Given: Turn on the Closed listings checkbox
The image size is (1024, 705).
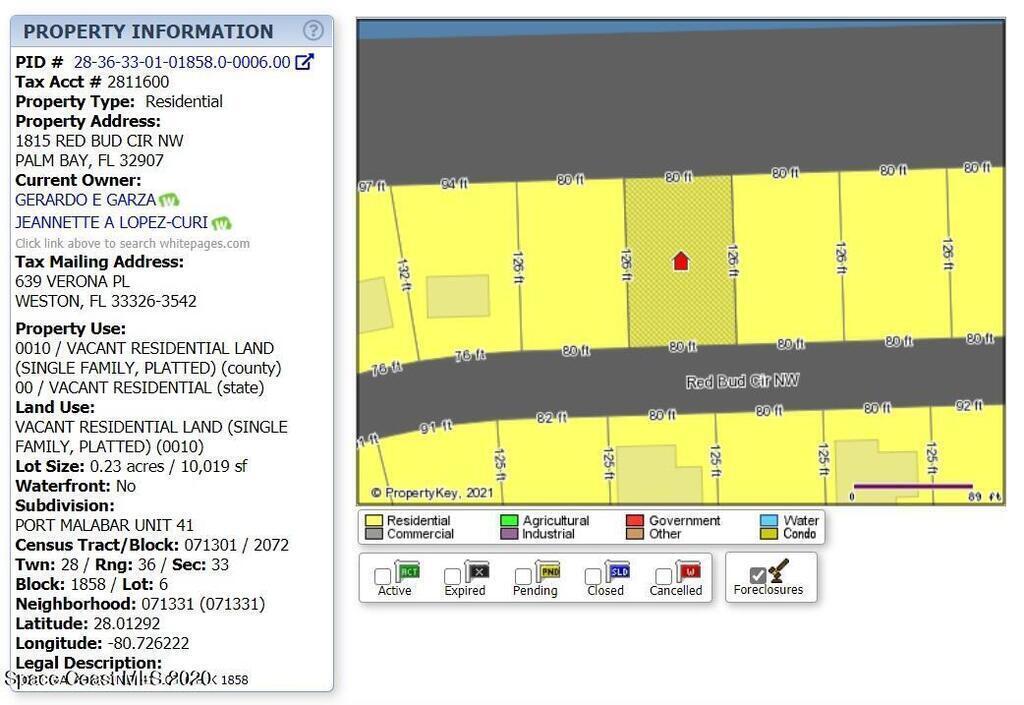Looking at the screenshot, I should [x=592, y=576].
